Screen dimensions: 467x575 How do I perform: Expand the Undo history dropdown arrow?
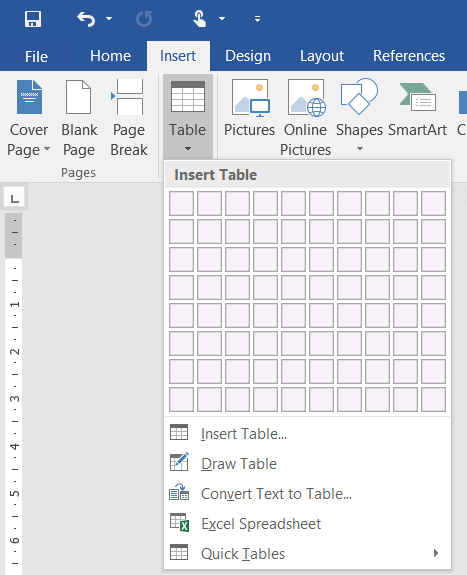[109, 18]
